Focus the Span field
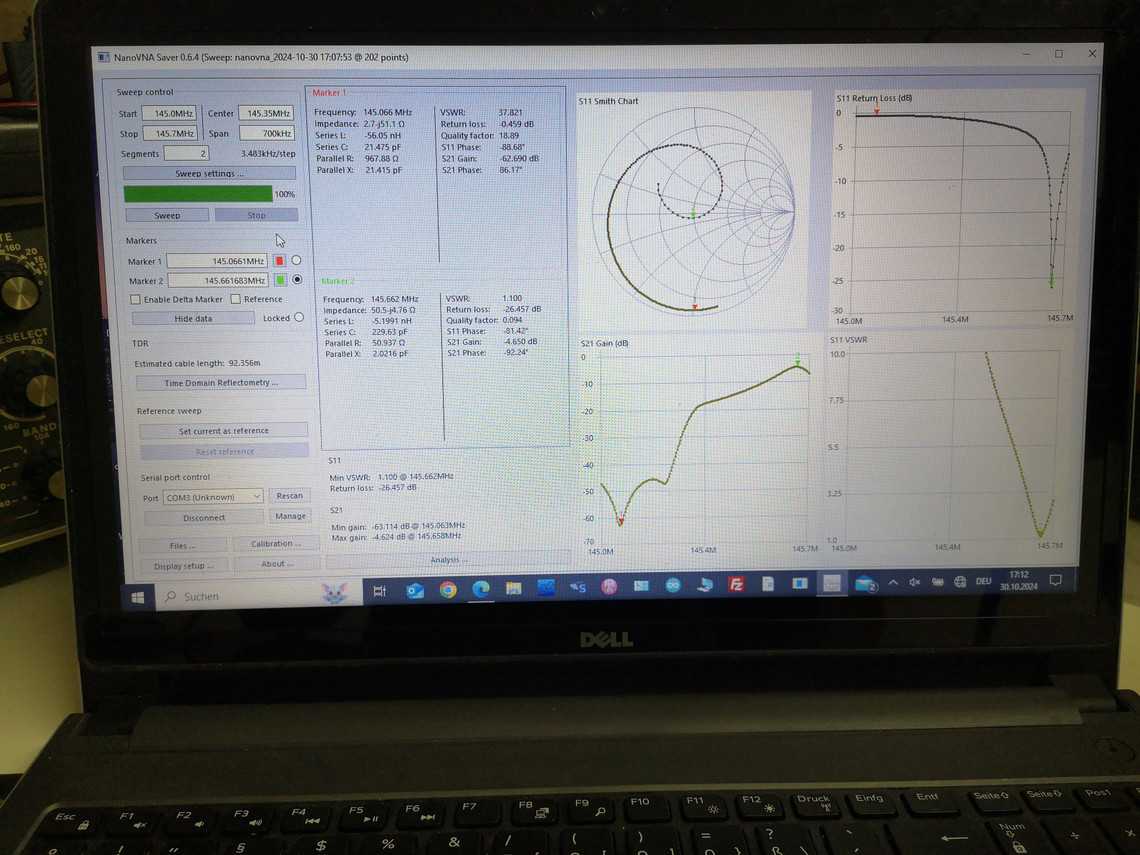The width and height of the screenshot is (1140, 855). click(267, 133)
